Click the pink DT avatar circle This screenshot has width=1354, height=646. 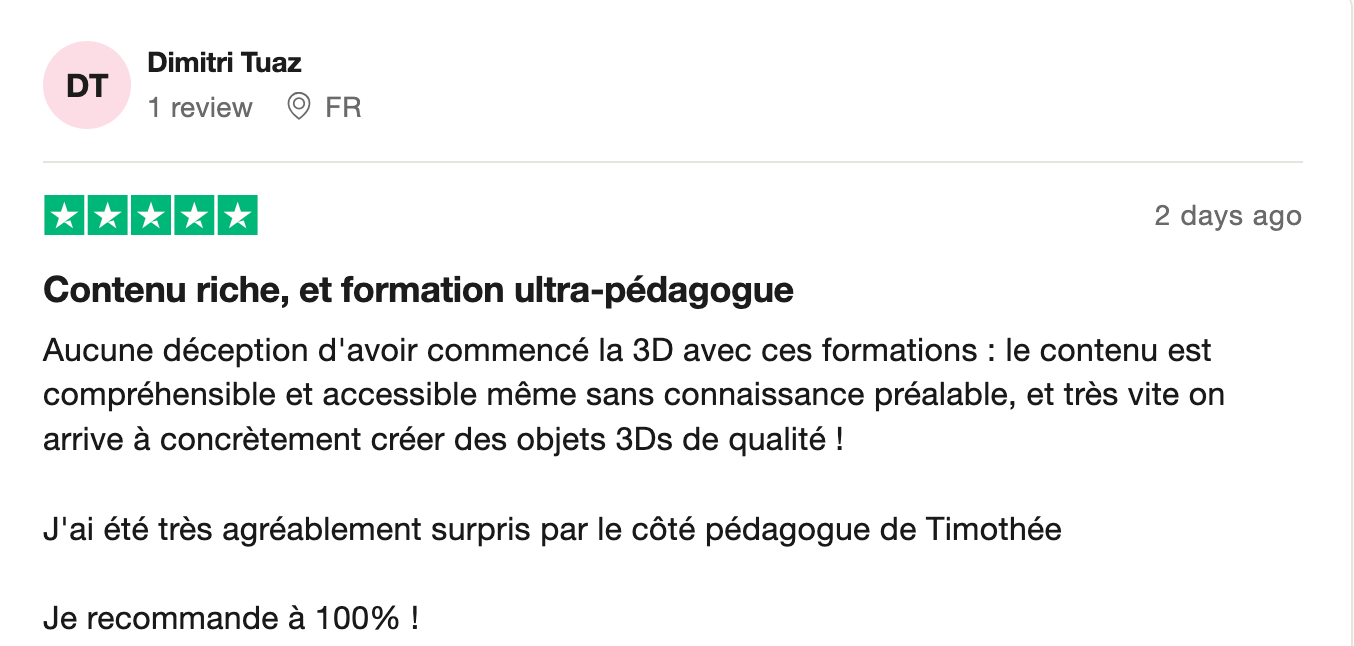[x=87, y=86]
